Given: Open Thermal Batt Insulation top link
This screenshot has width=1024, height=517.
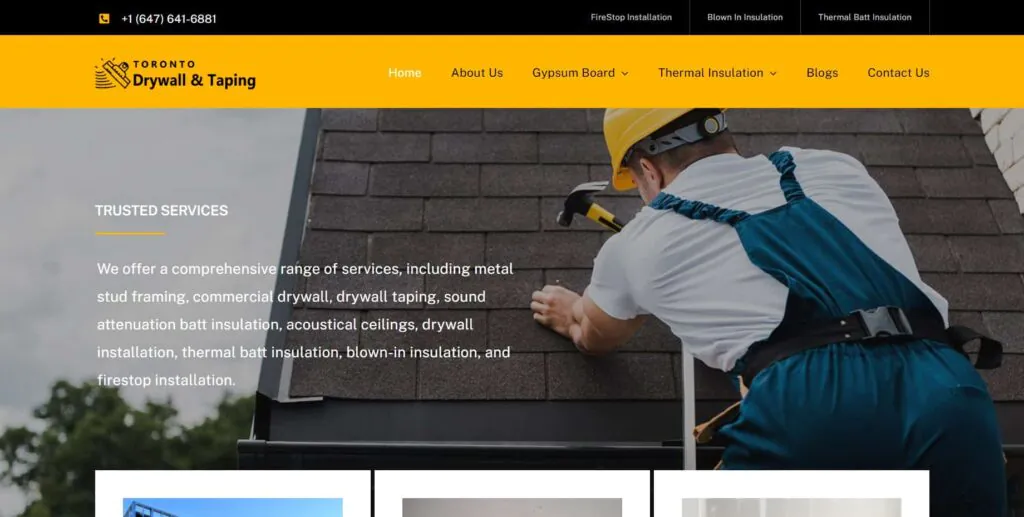Looking at the screenshot, I should coord(865,18).
